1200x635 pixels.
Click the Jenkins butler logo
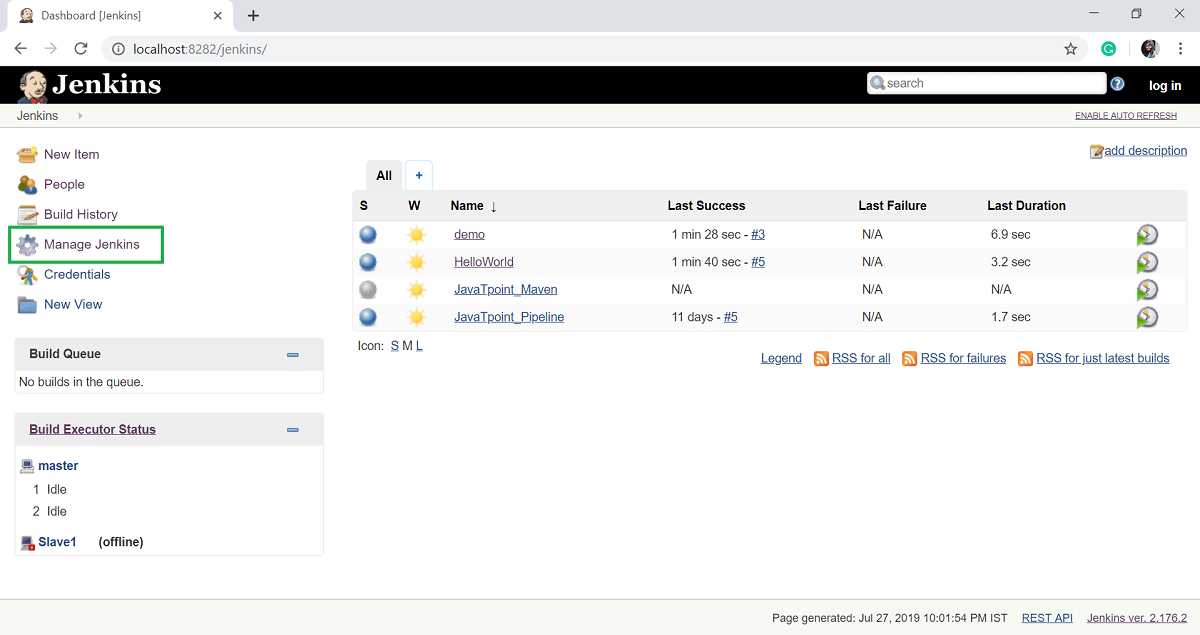(32, 86)
